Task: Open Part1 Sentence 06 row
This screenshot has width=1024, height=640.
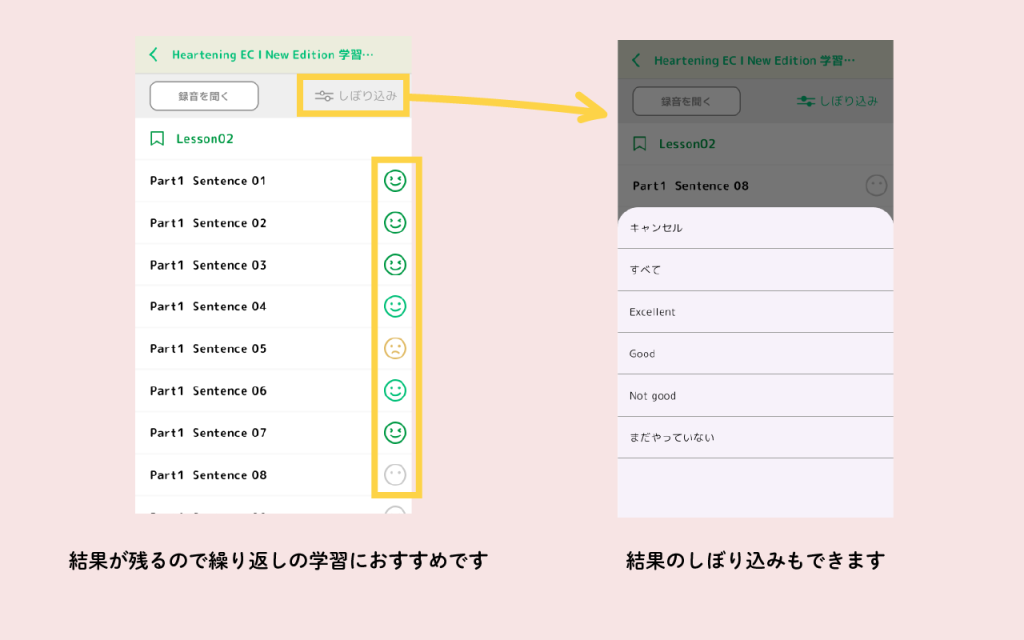Action: (273, 391)
